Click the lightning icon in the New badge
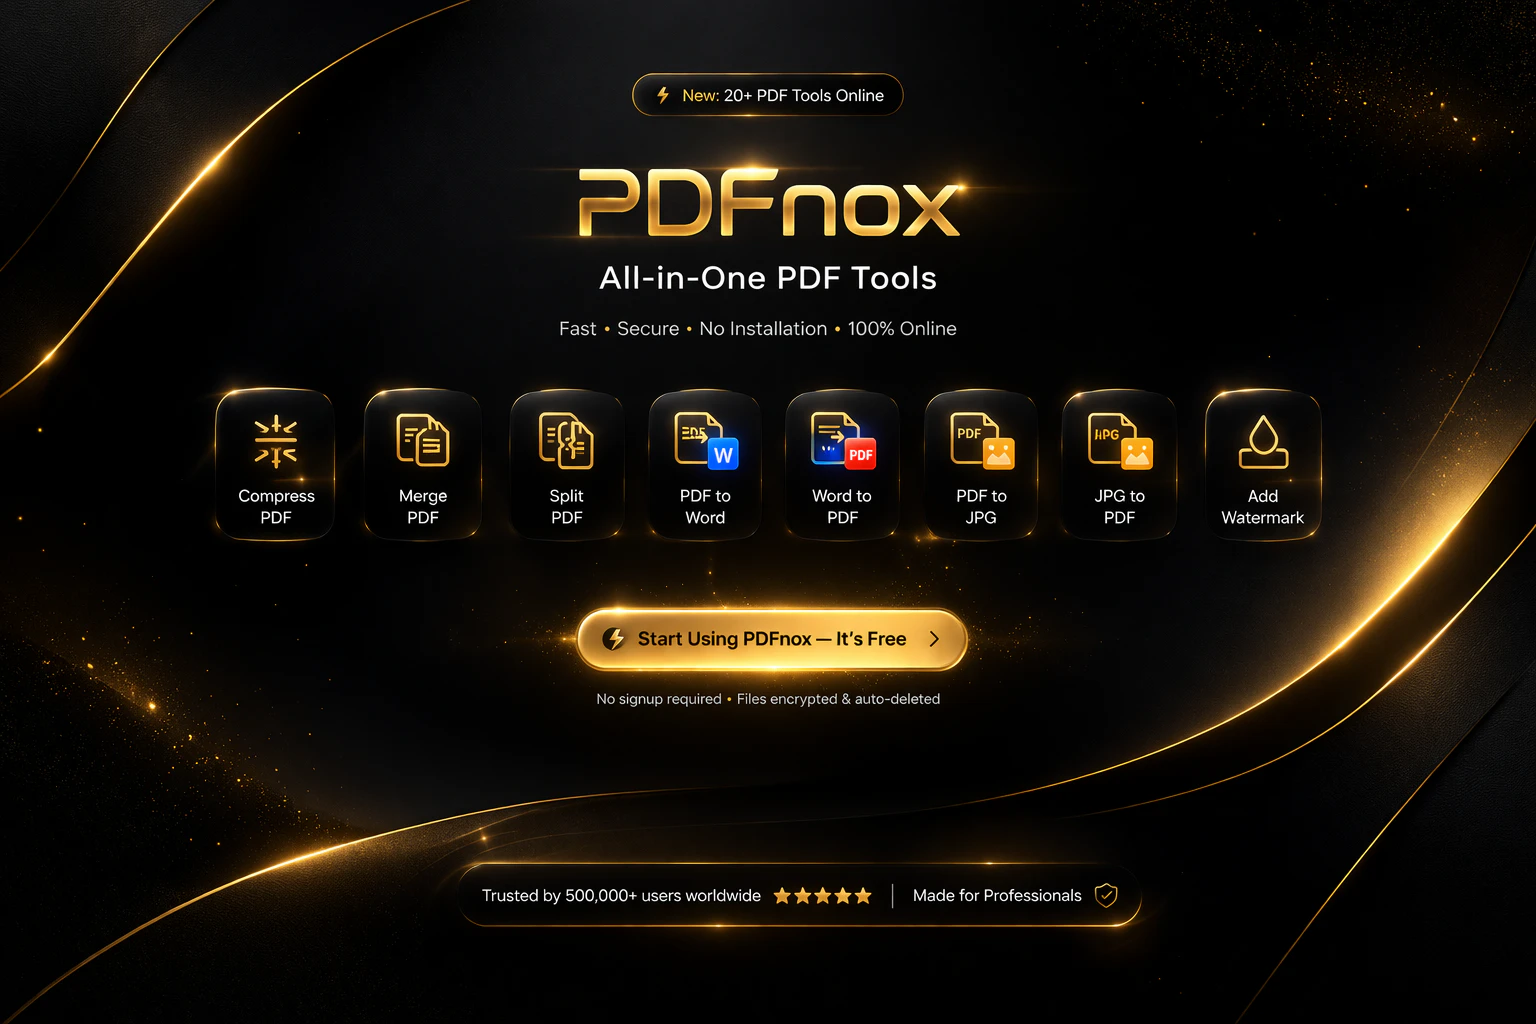Viewport: 1536px width, 1024px height. coord(662,95)
